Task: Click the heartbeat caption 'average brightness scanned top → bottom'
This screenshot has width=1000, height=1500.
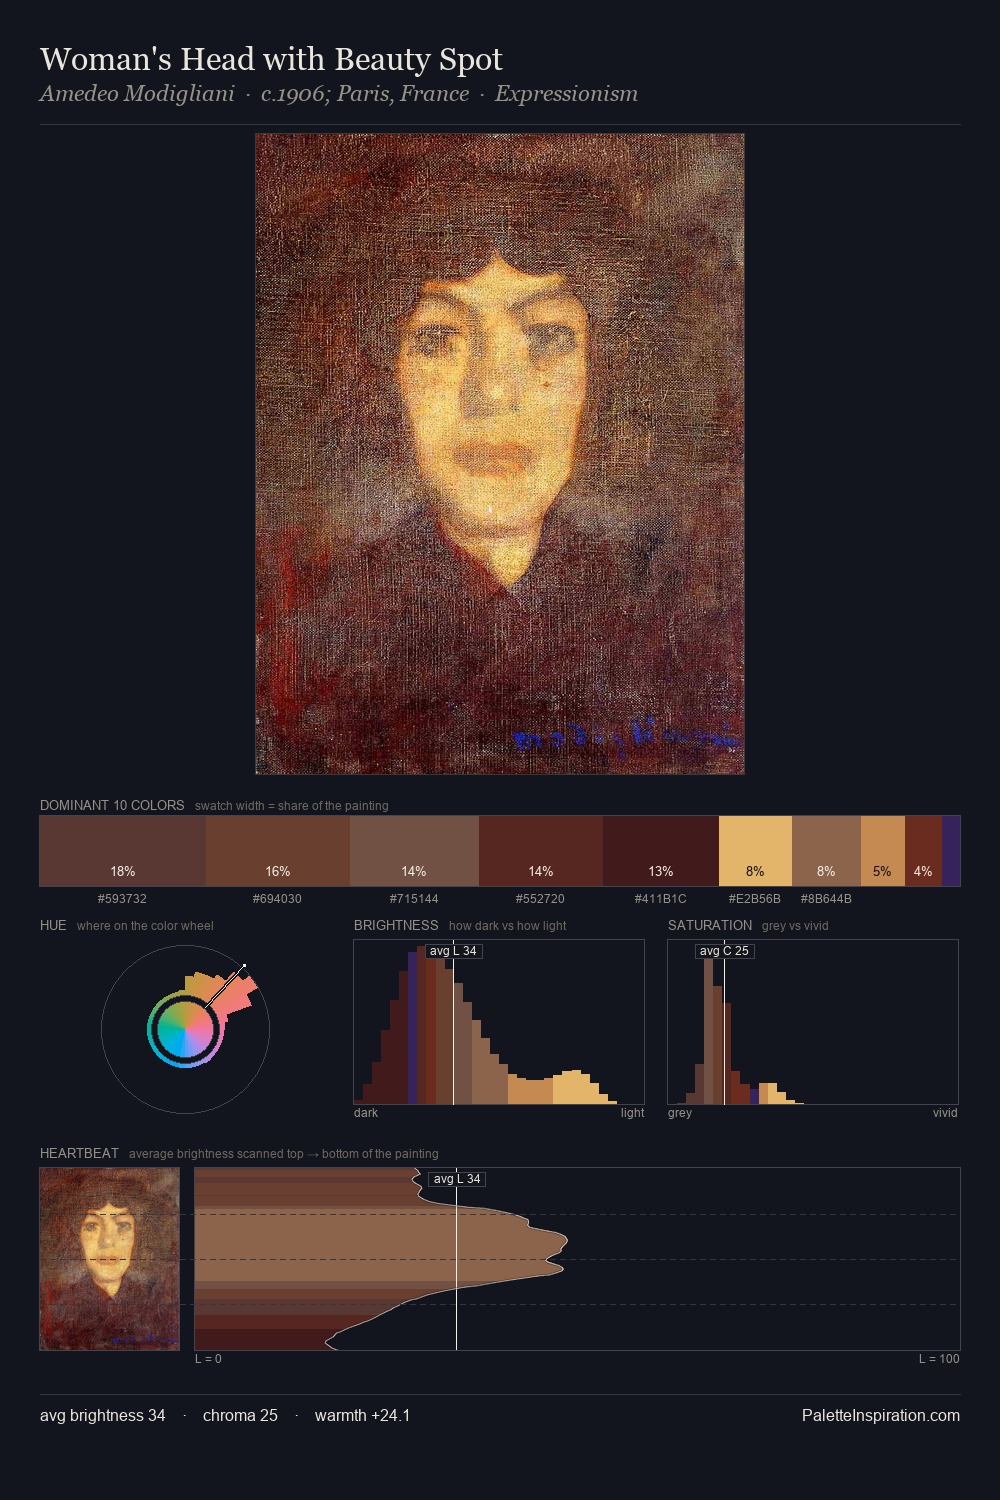Action: (x=284, y=1154)
